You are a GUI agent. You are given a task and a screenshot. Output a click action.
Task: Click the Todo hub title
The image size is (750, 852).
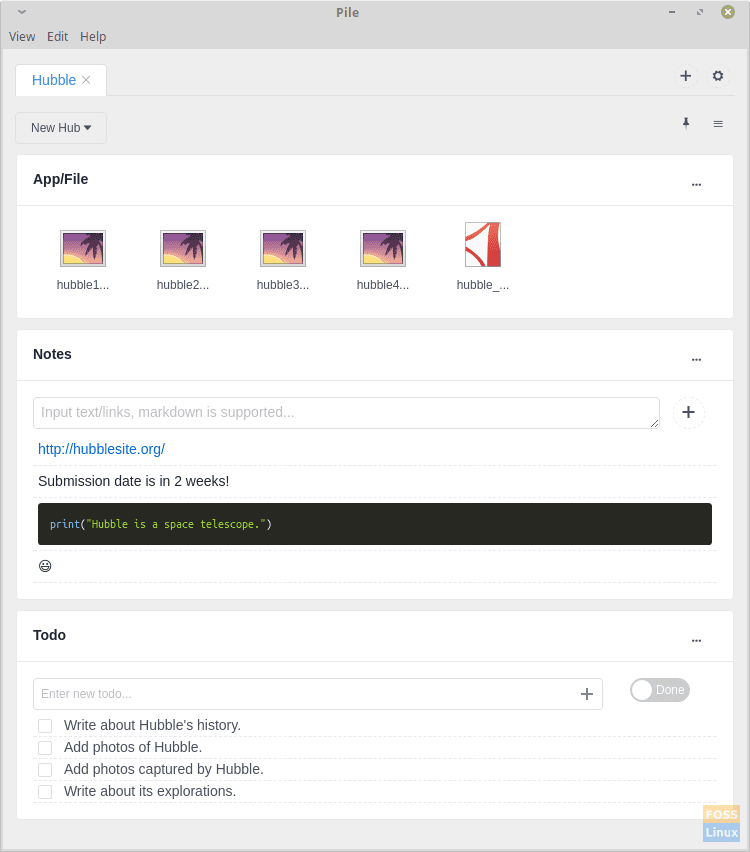[49, 635]
